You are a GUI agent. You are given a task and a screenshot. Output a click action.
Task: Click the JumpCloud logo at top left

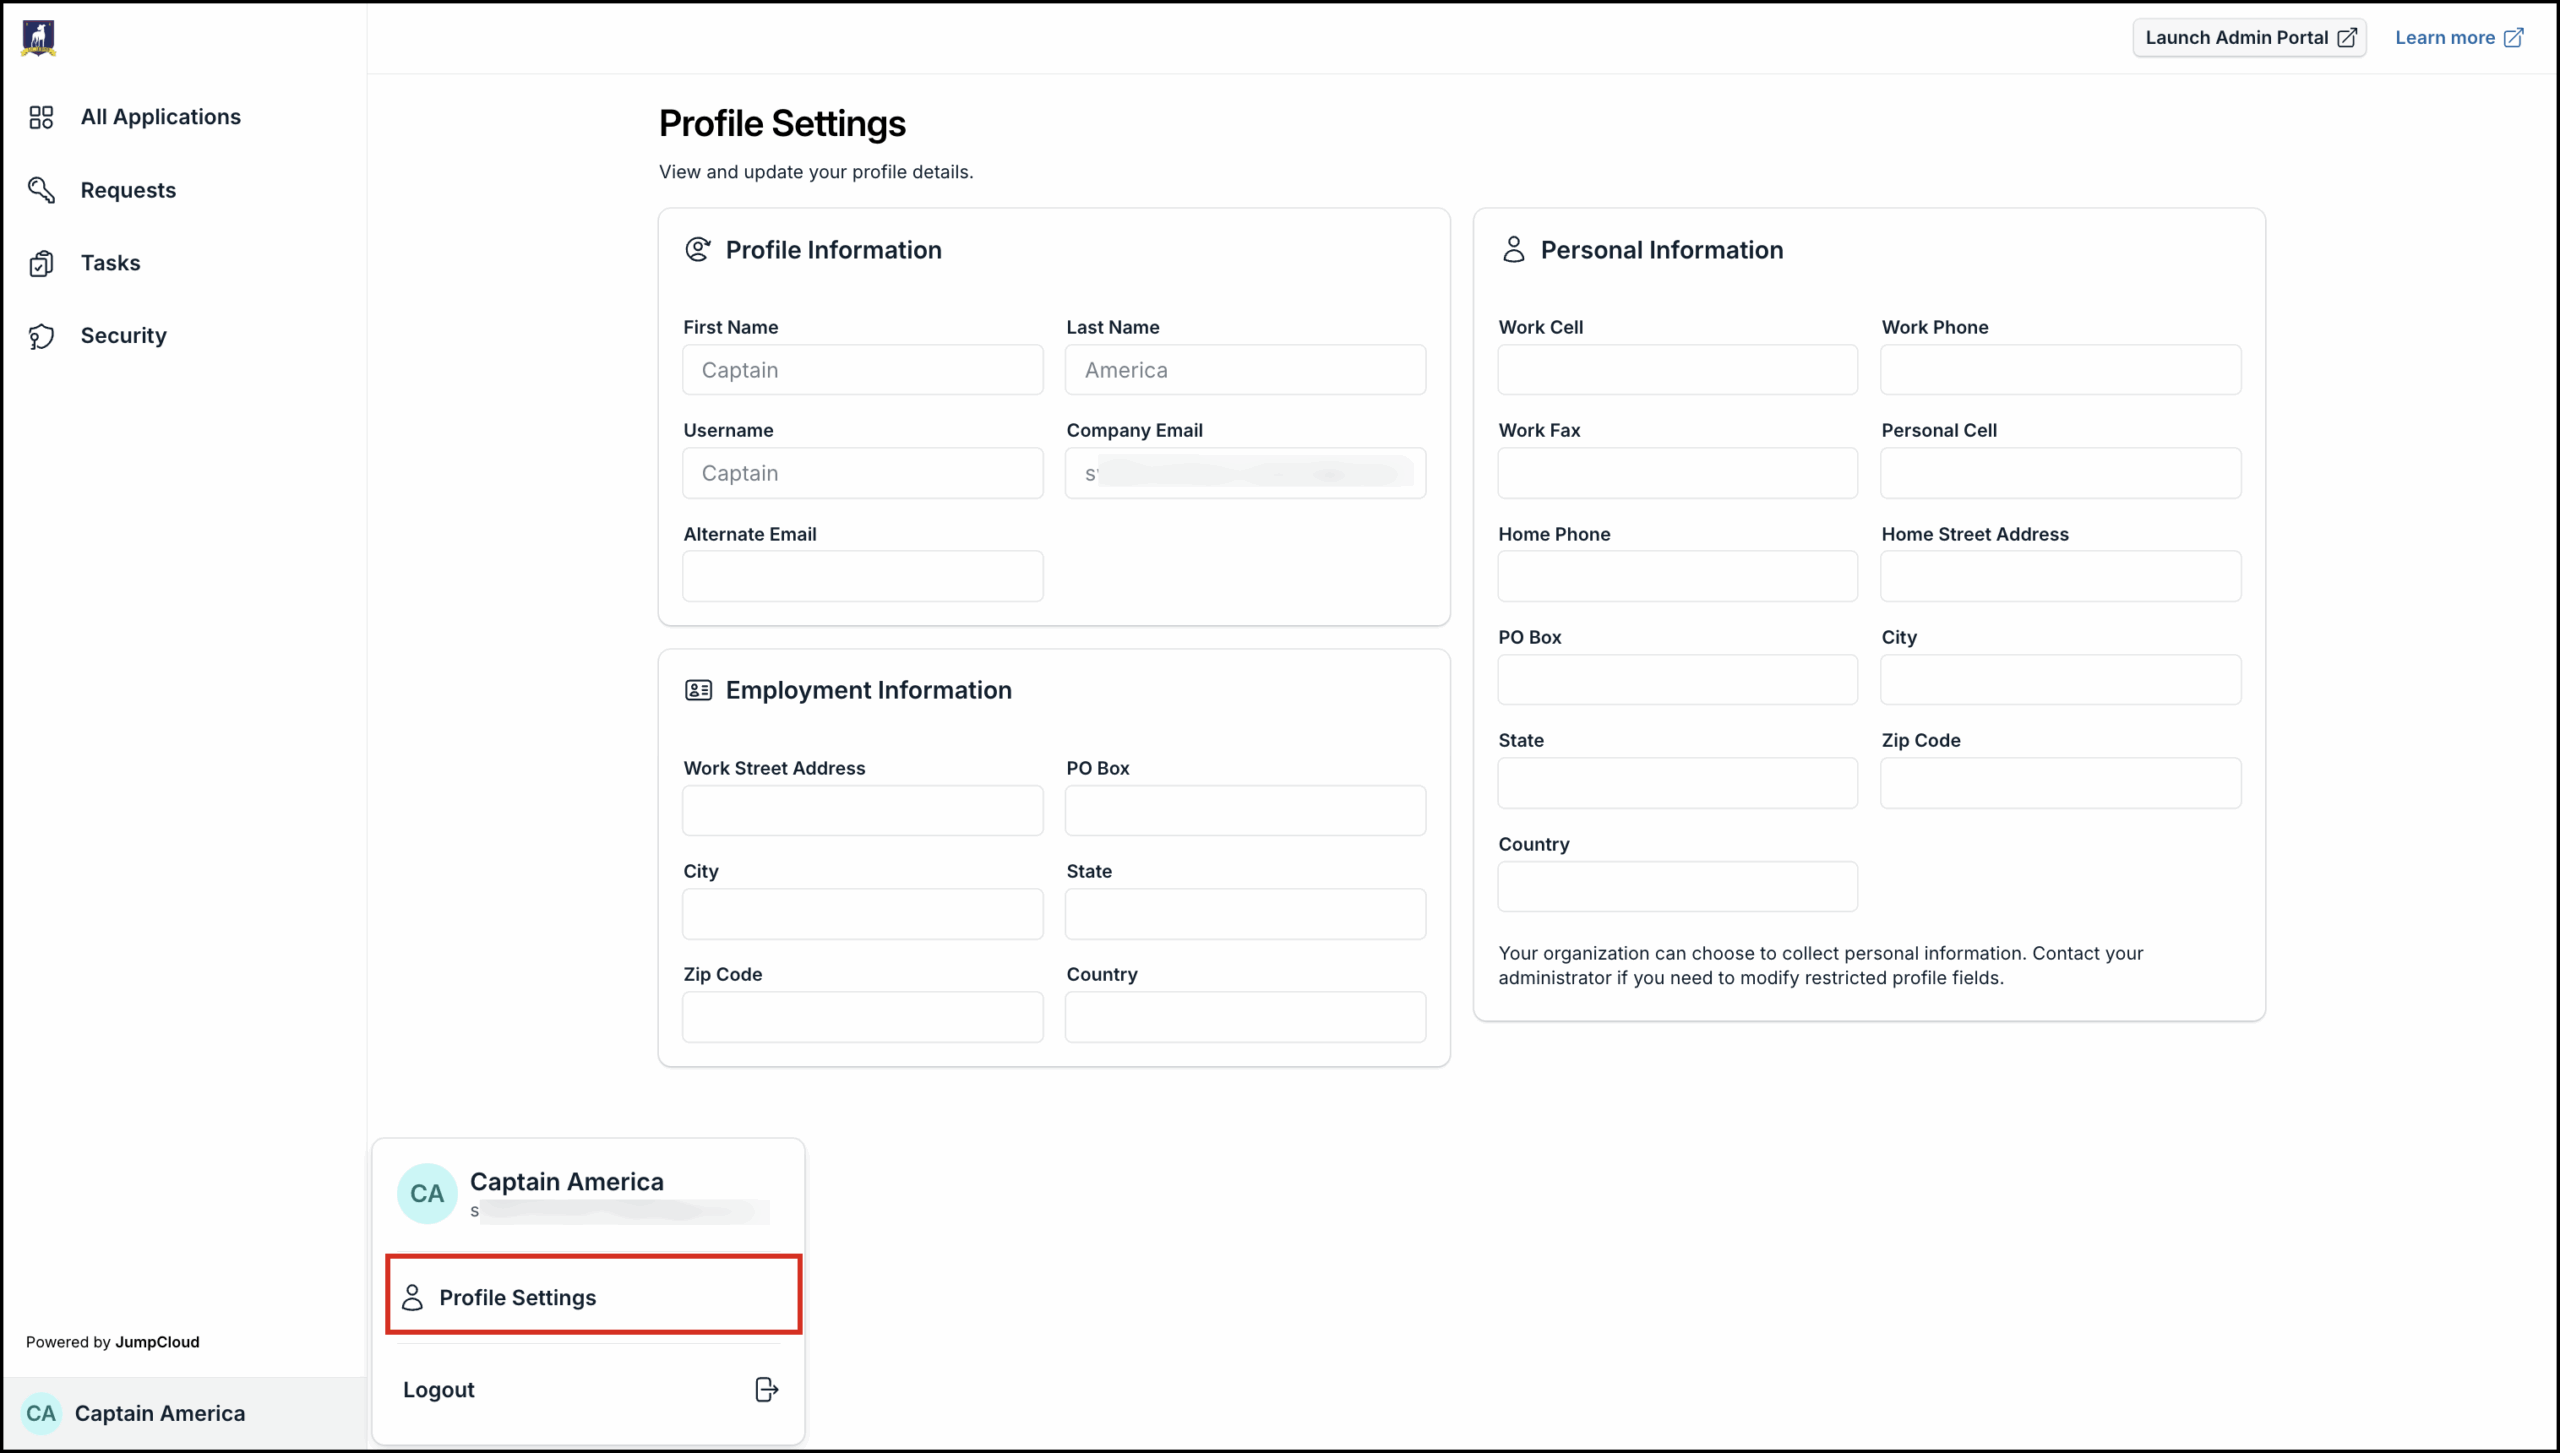point(38,38)
